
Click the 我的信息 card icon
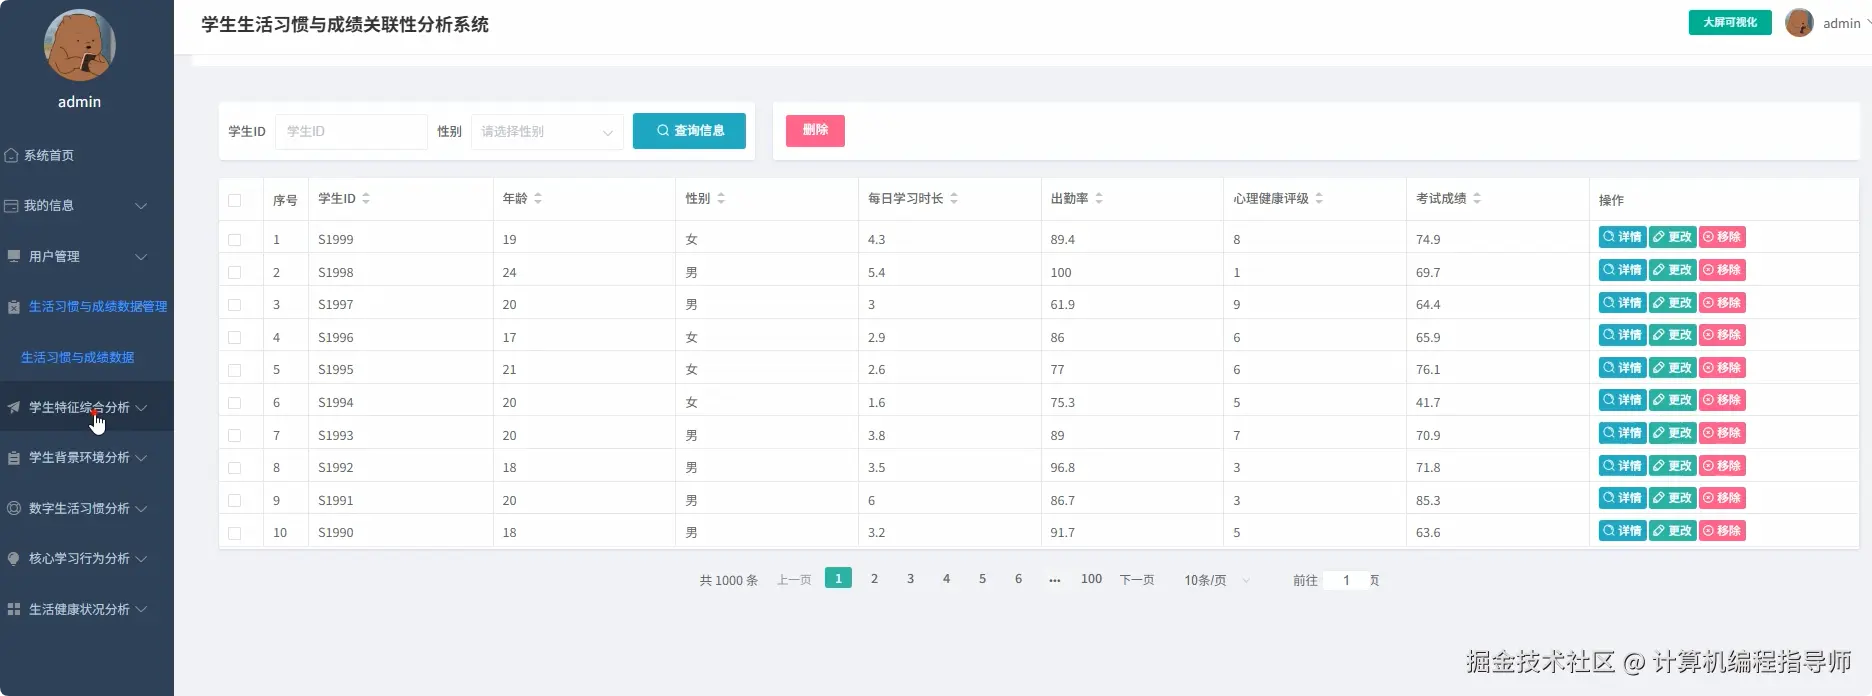12,206
